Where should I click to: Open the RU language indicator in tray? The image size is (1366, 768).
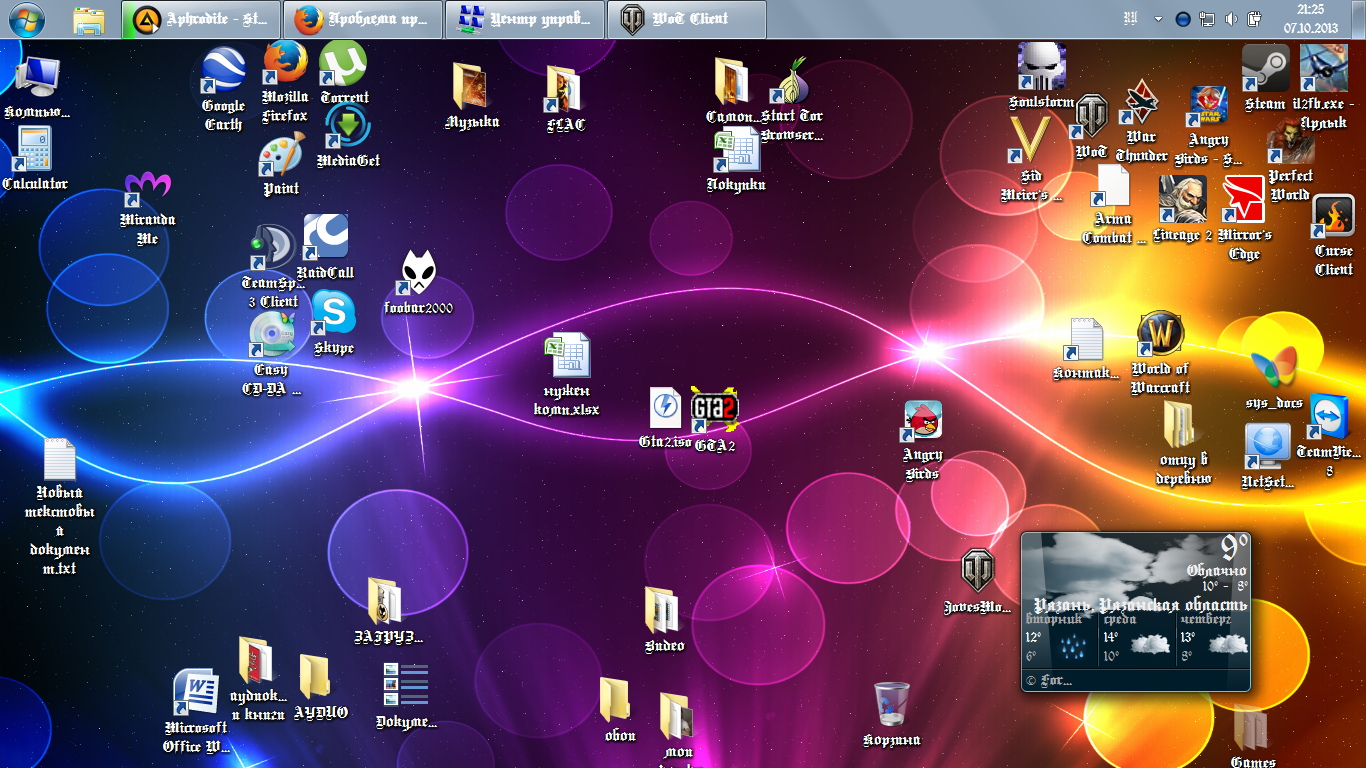click(1132, 19)
